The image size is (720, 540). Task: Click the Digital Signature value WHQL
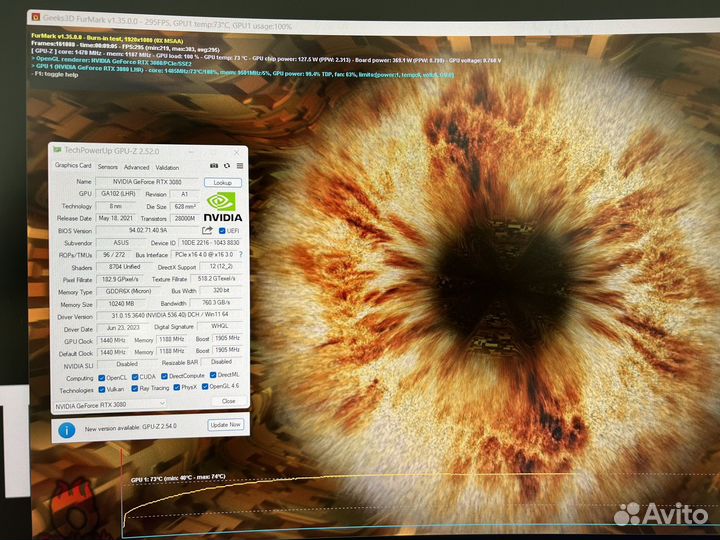click(220, 326)
